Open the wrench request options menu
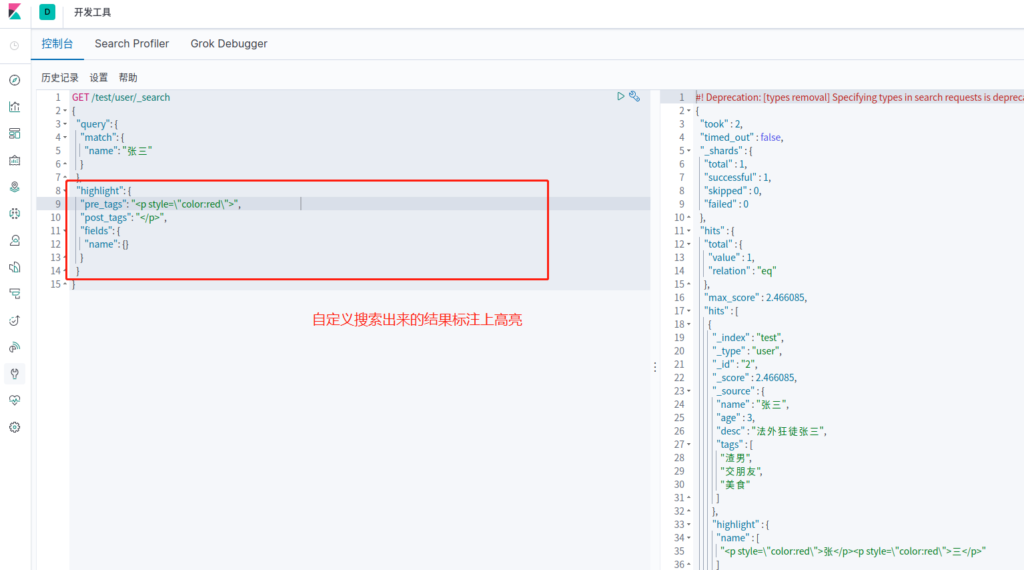The image size is (1024, 570). pos(634,96)
